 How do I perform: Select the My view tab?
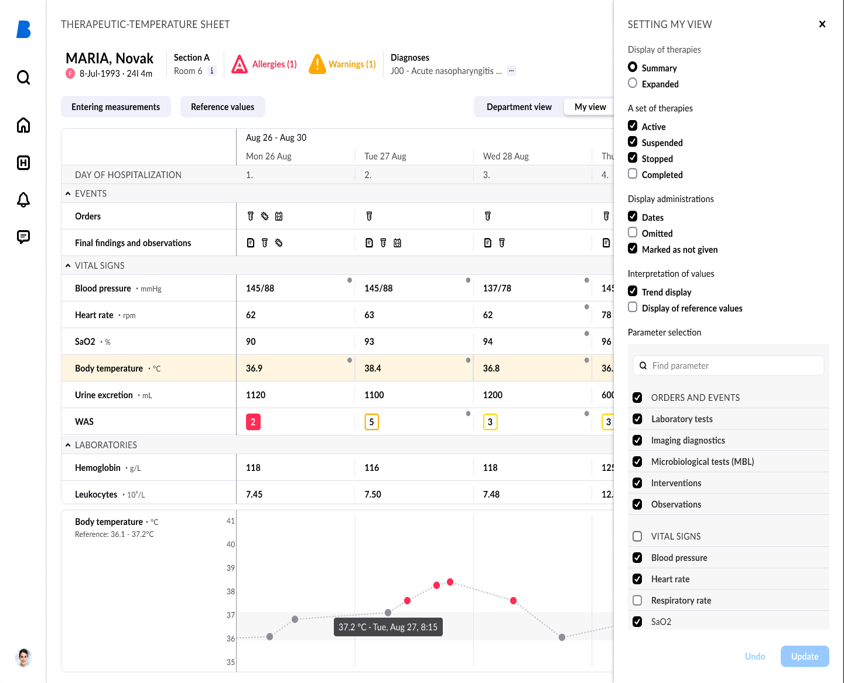[590, 107]
